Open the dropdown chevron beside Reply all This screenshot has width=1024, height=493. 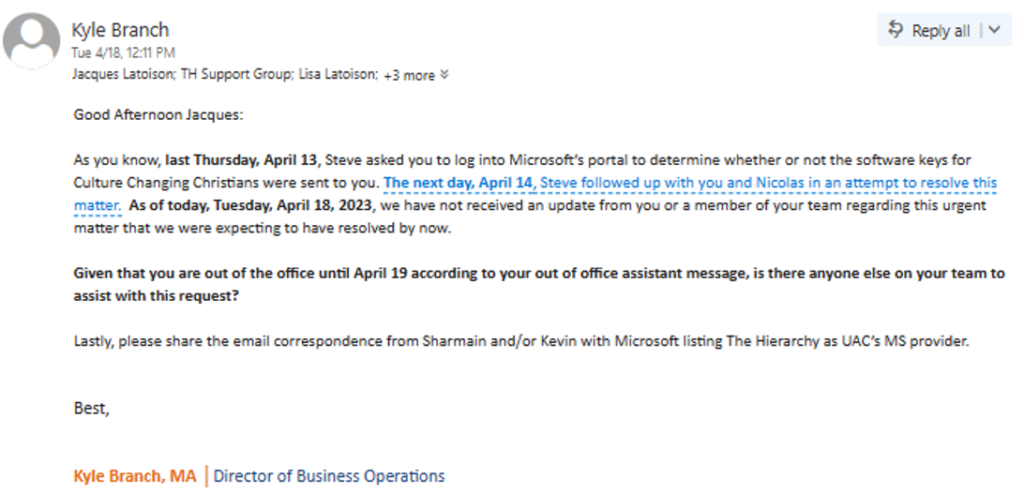click(x=996, y=30)
